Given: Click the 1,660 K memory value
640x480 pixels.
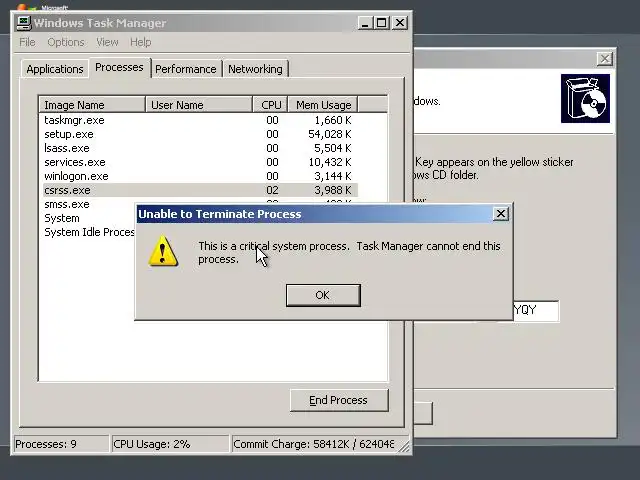Looking at the screenshot, I should tap(333, 120).
